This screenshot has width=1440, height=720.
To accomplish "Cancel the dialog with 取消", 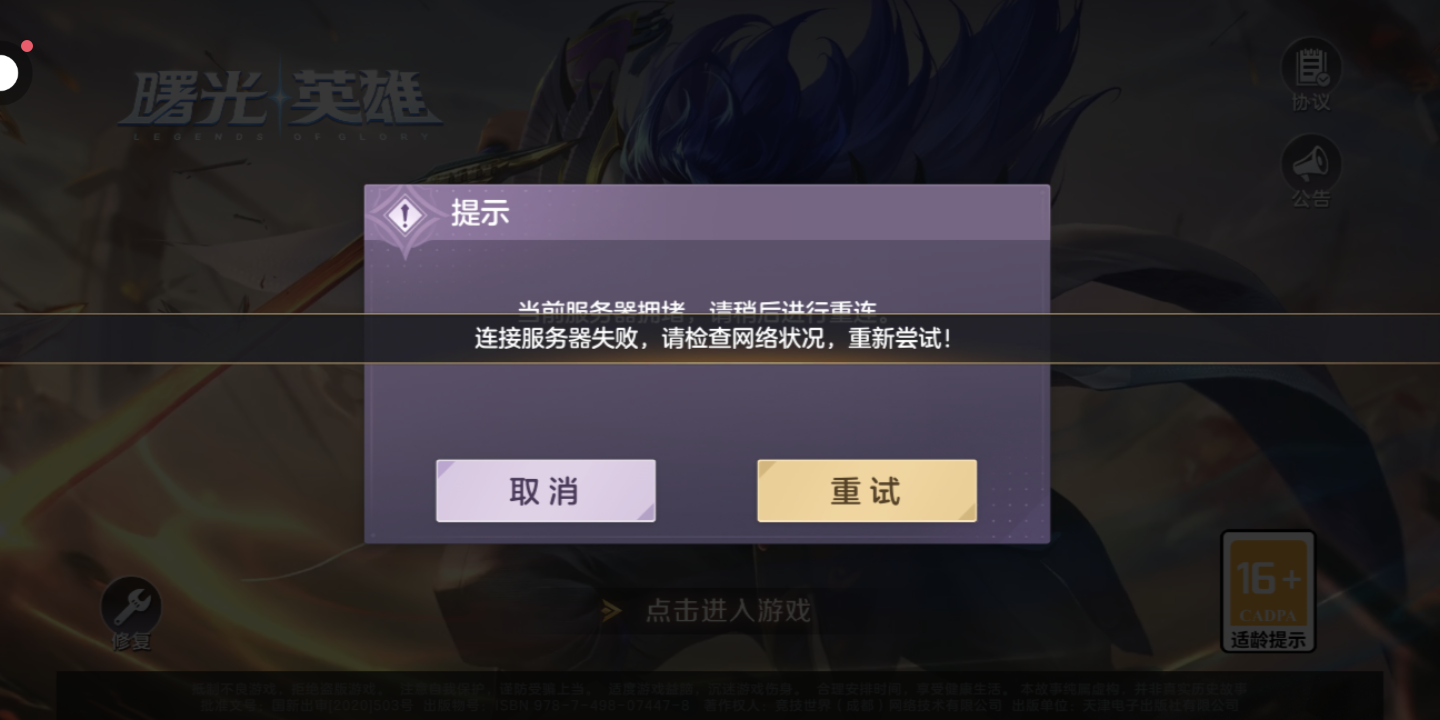I will (x=546, y=491).
